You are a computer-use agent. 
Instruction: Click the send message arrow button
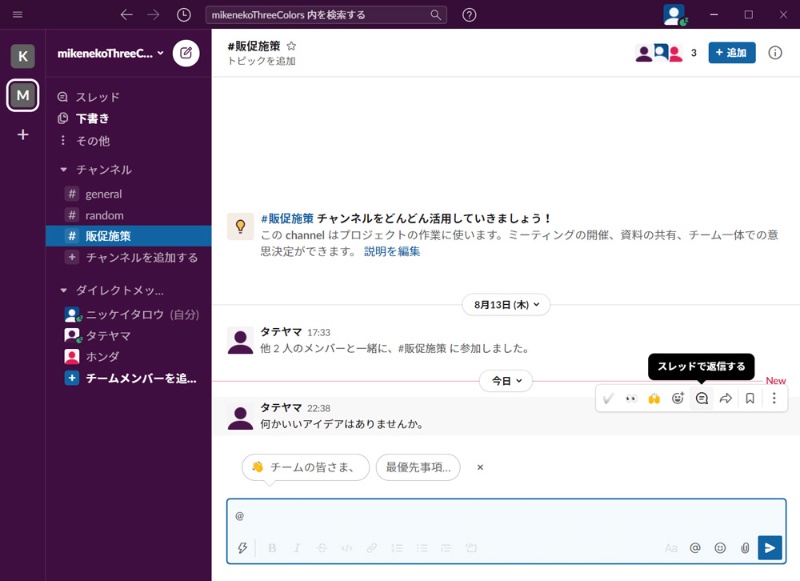tap(769, 547)
